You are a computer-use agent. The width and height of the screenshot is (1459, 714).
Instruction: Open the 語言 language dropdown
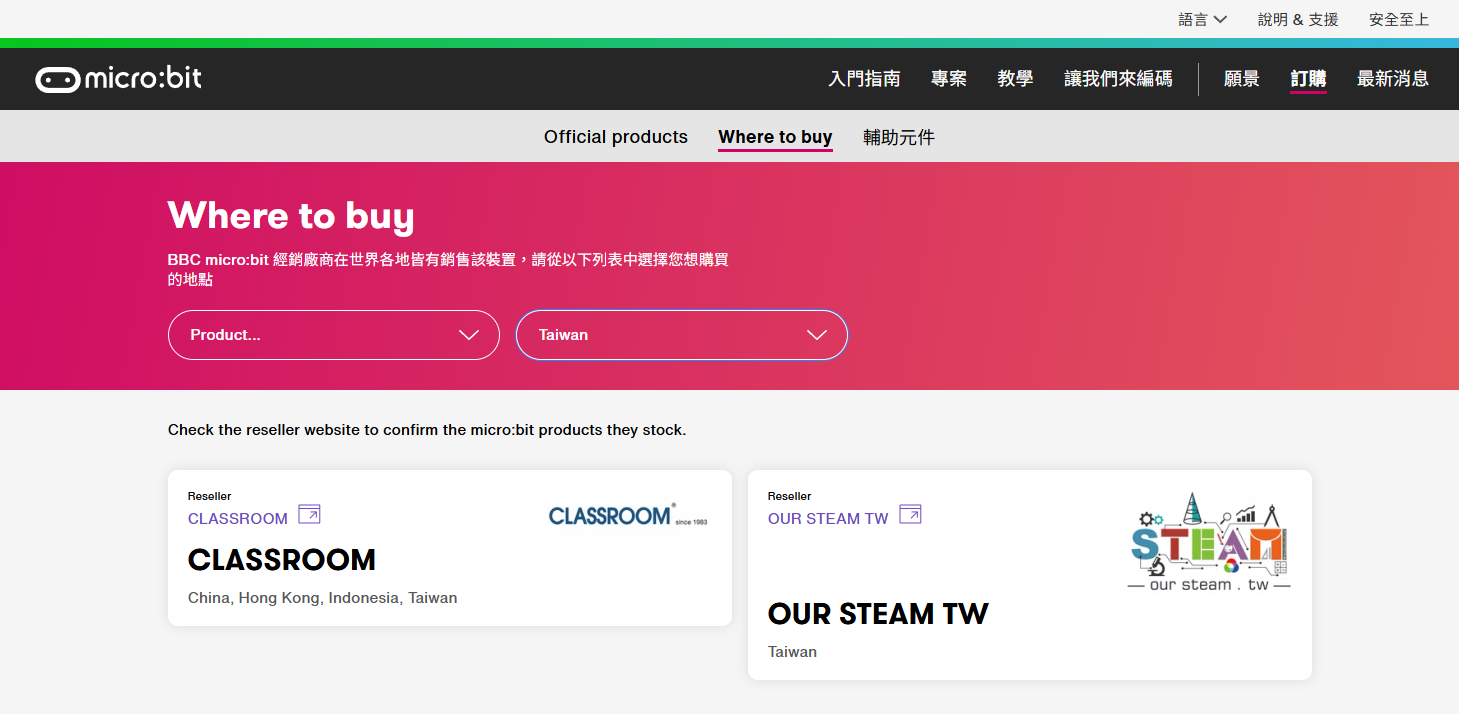pos(1202,20)
